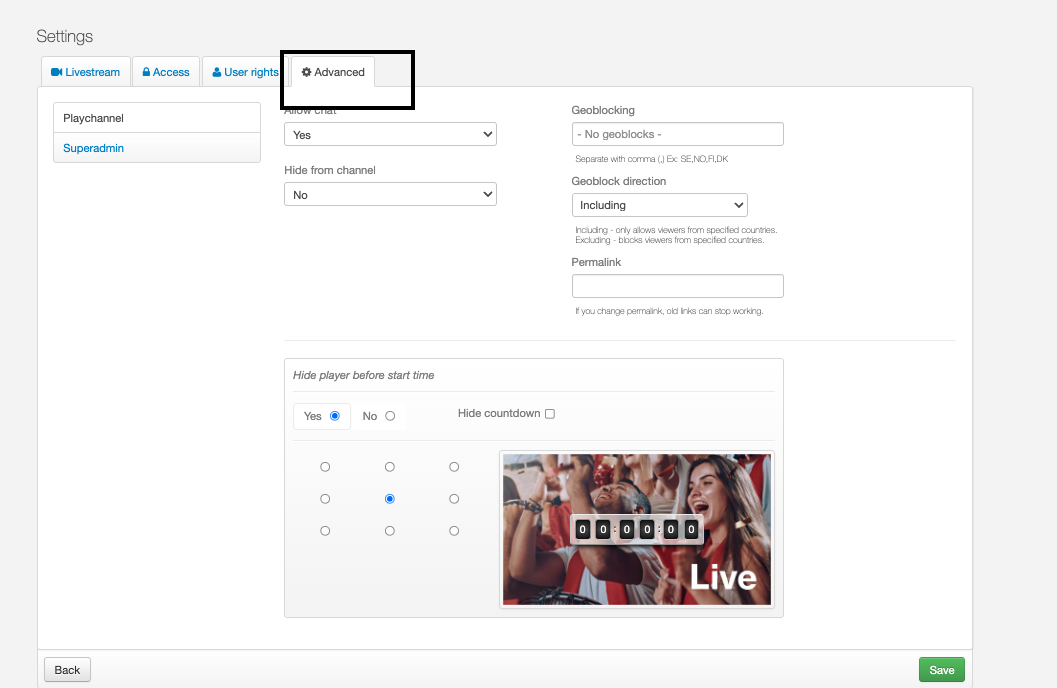Open the Hide from channel dropdown
The image size is (1057, 688).
[x=390, y=195]
